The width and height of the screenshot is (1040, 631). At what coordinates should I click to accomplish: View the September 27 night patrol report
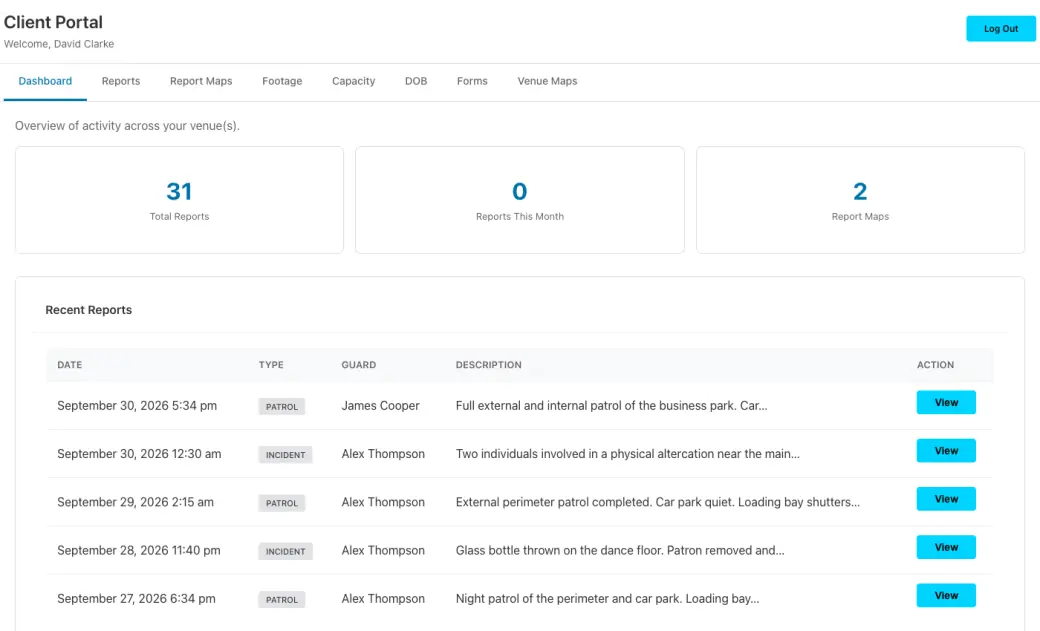pos(946,595)
